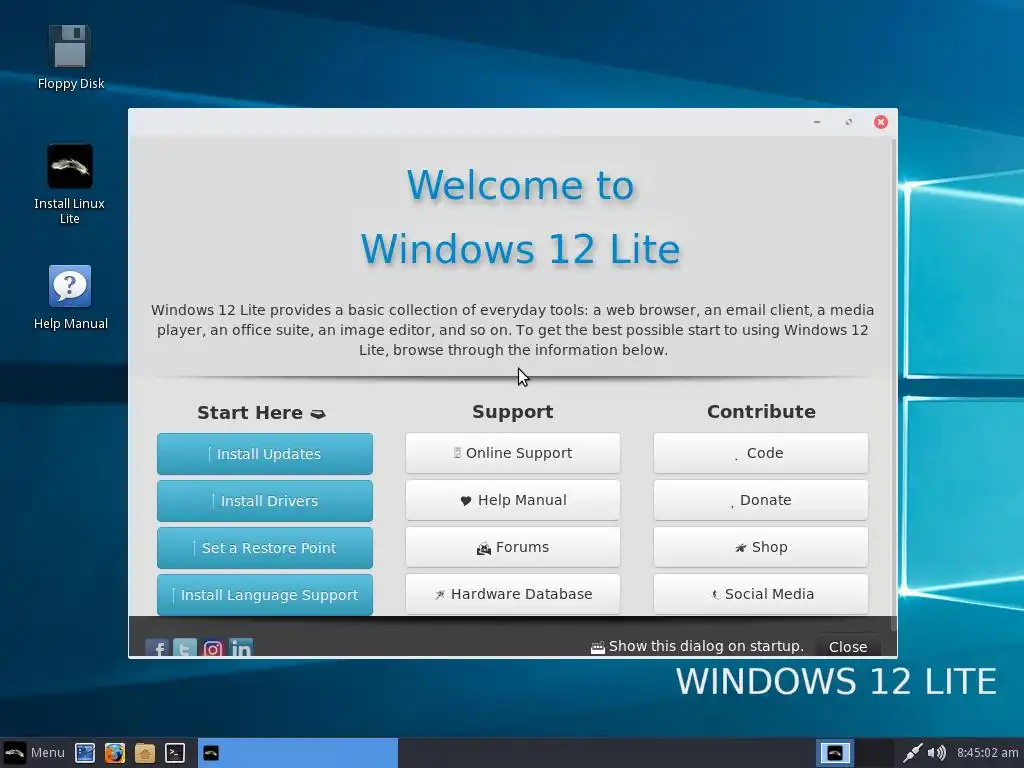Open the Menu start button
Image resolution: width=1024 pixels, height=768 pixels.
tap(34, 753)
